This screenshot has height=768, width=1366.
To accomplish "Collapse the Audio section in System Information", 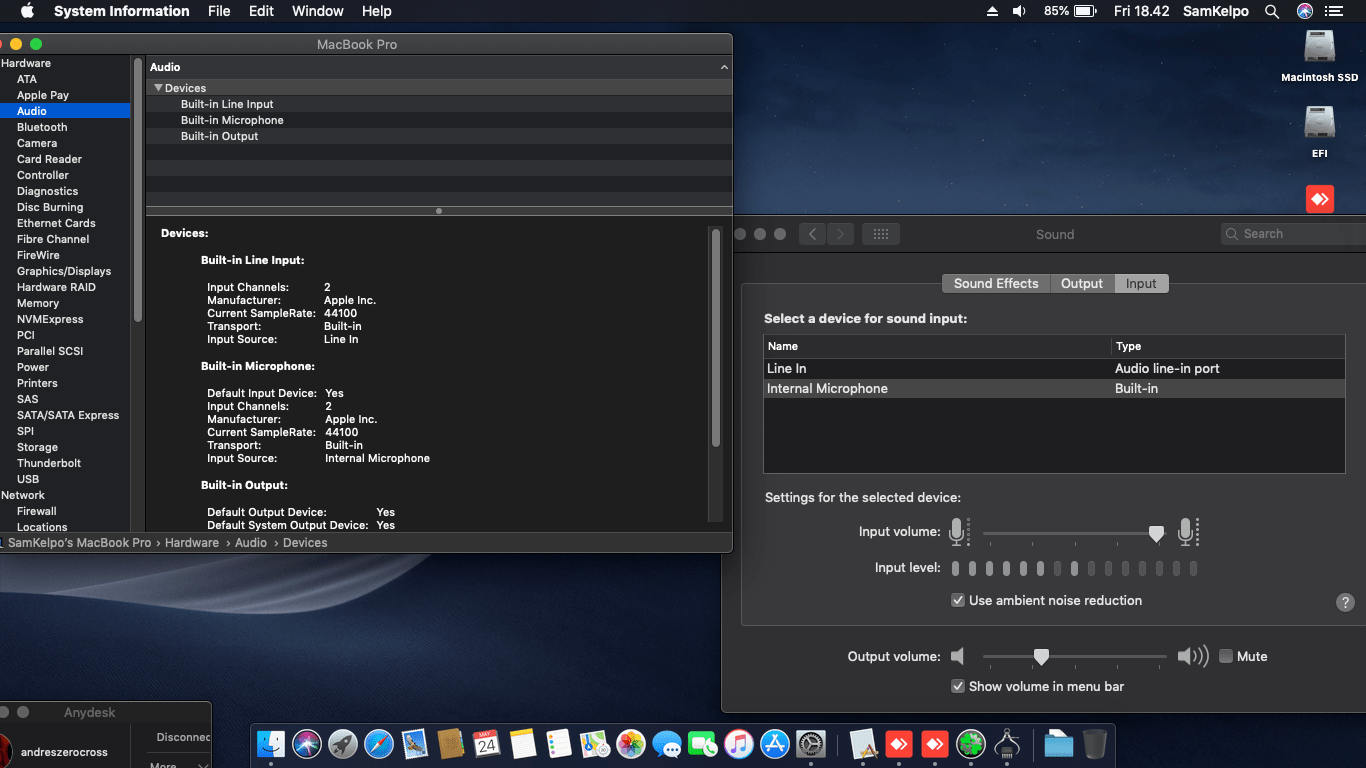I will tap(724, 67).
